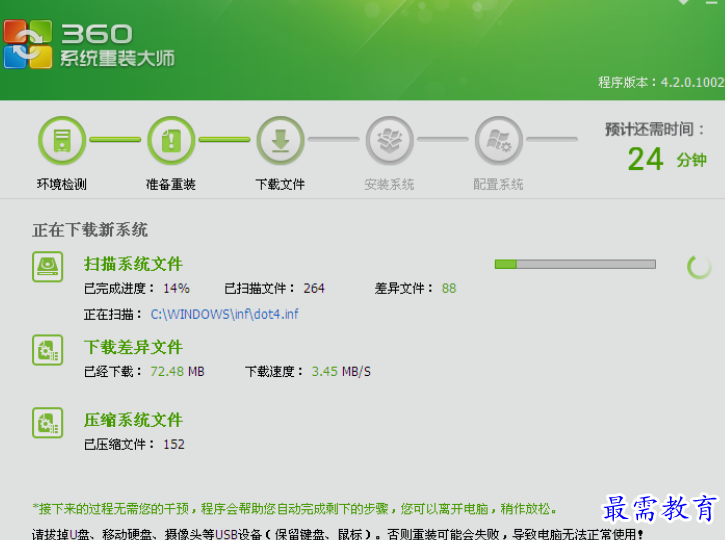Click the 环境检测 step label
725x540 pixels.
pyautogui.click(x=62, y=184)
